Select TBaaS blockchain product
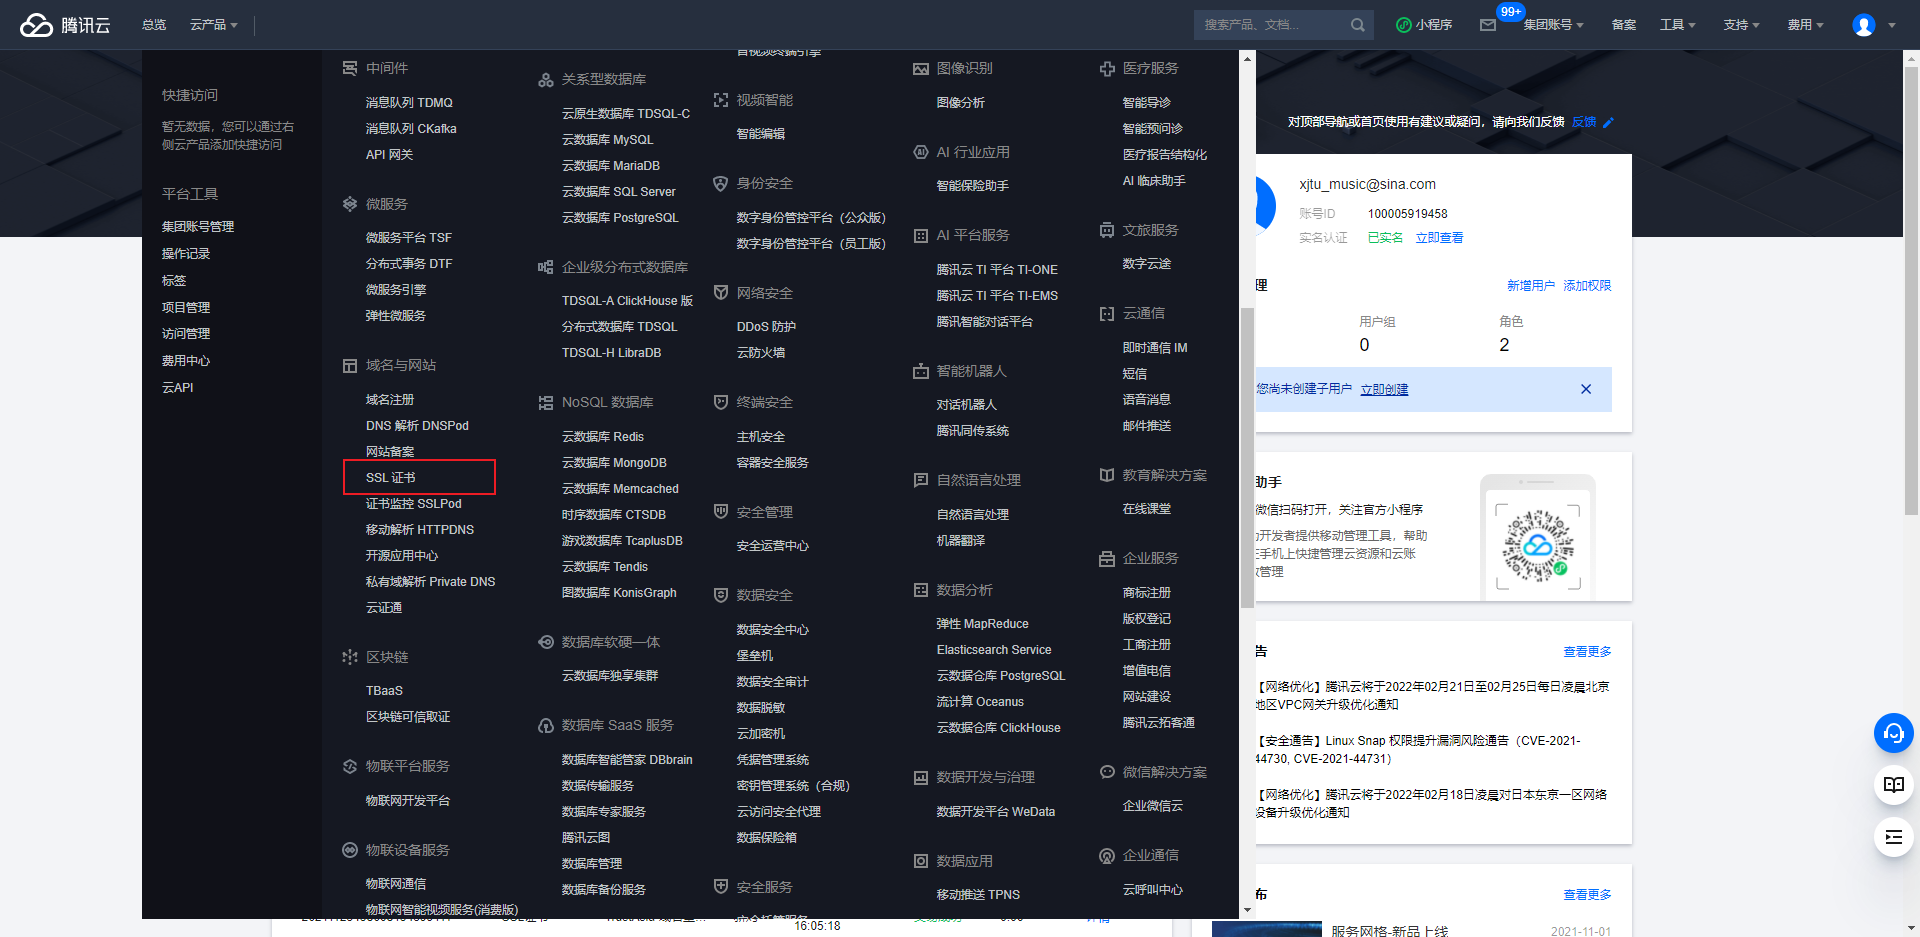This screenshot has width=1920, height=937. [x=384, y=691]
